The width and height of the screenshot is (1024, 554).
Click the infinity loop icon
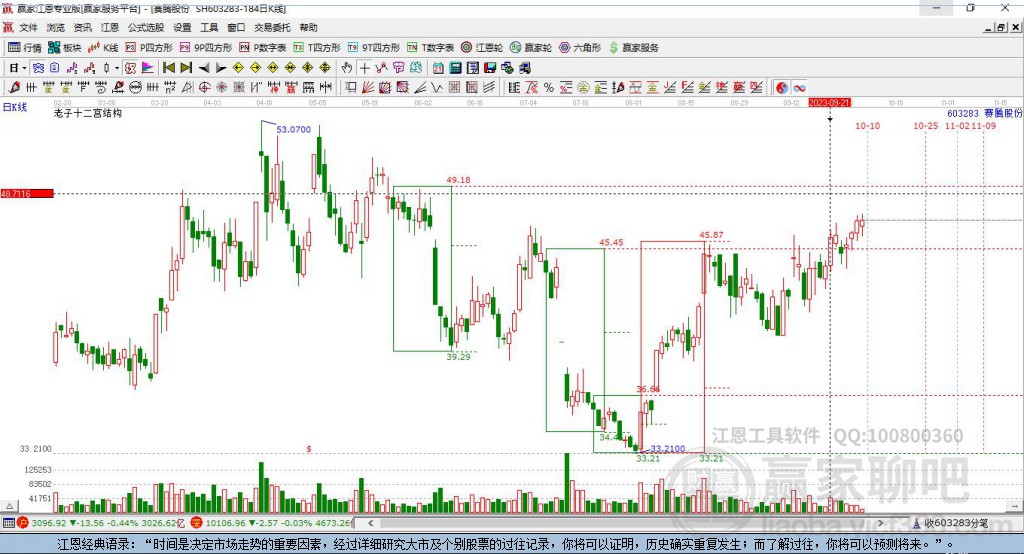tap(799, 88)
